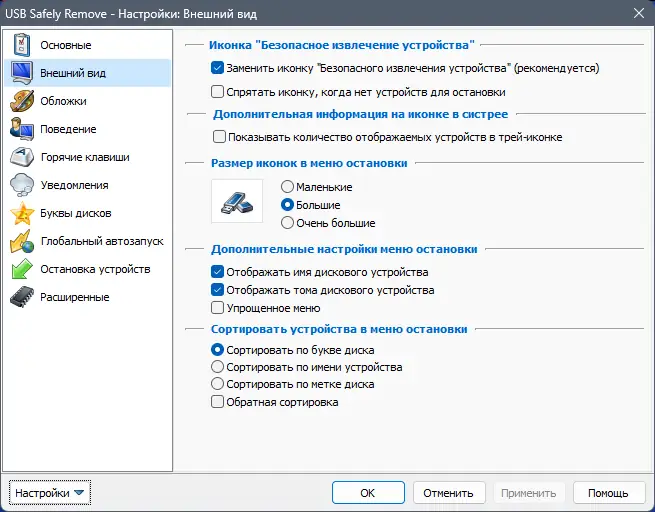Open the Помощь button
This screenshot has height=512, width=655.
tap(608, 493)
